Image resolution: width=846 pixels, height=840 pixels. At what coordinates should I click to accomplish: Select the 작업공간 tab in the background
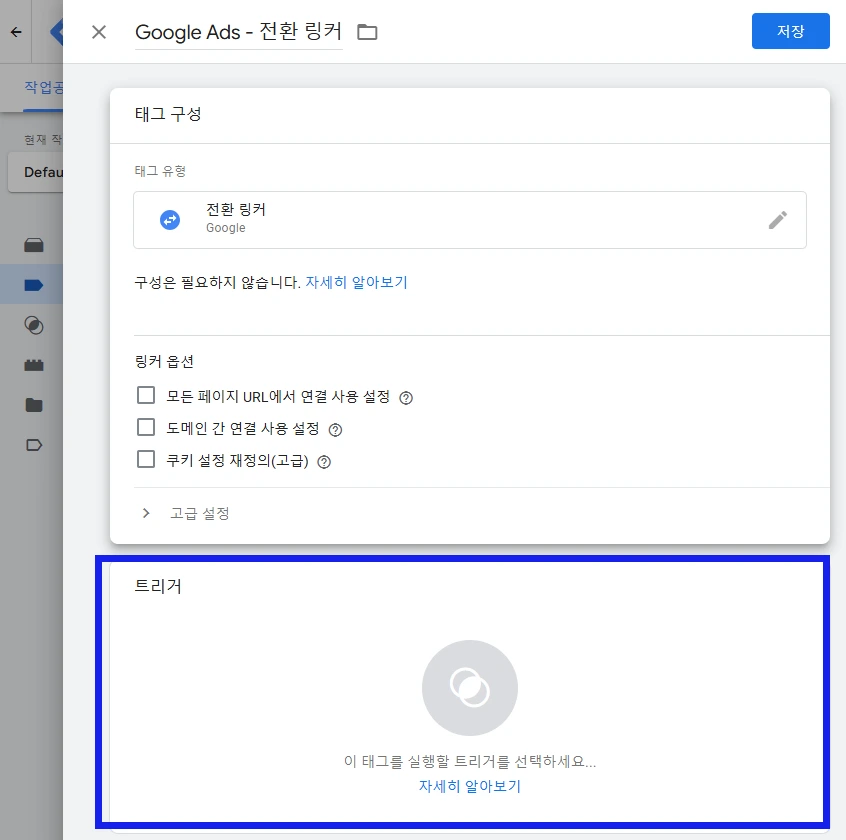click(x=43, y=87)
